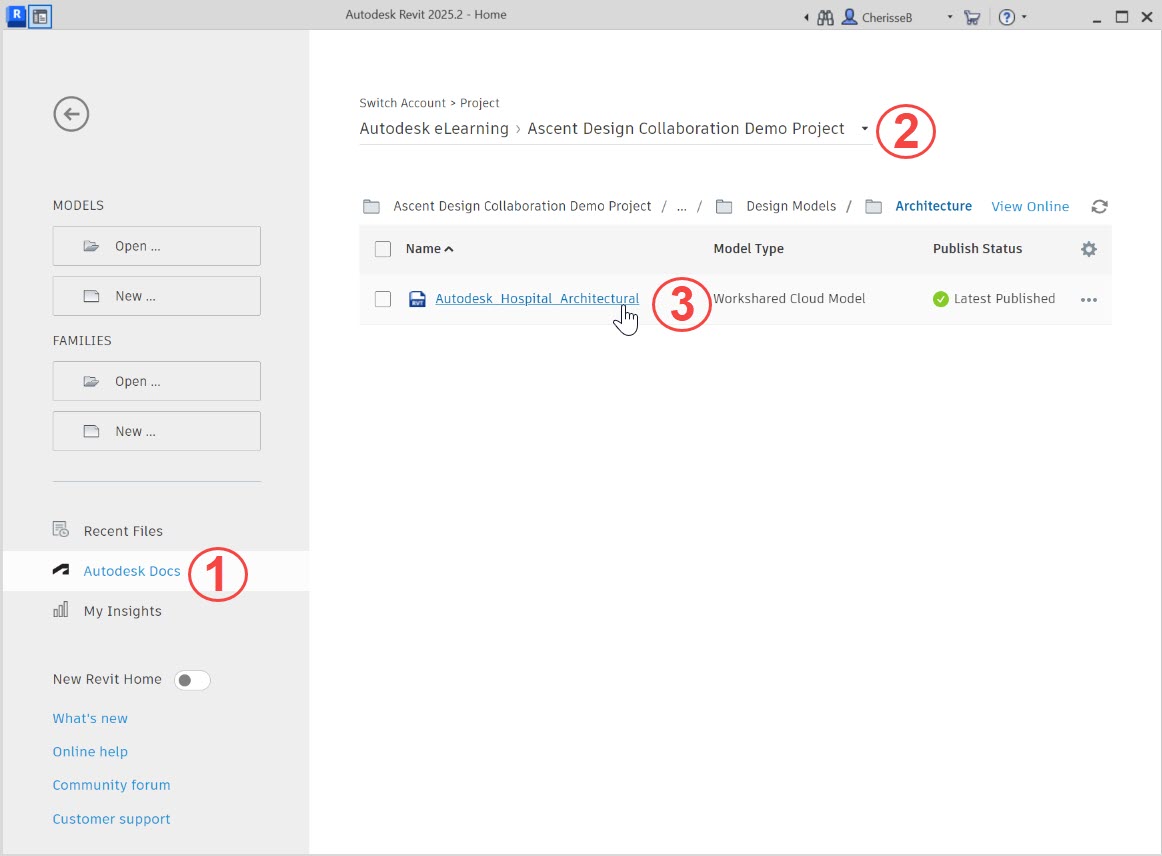The image size is (1162, 856).
Task: Toggle the select-all checkbox in table header
Action: pos(382,249)
